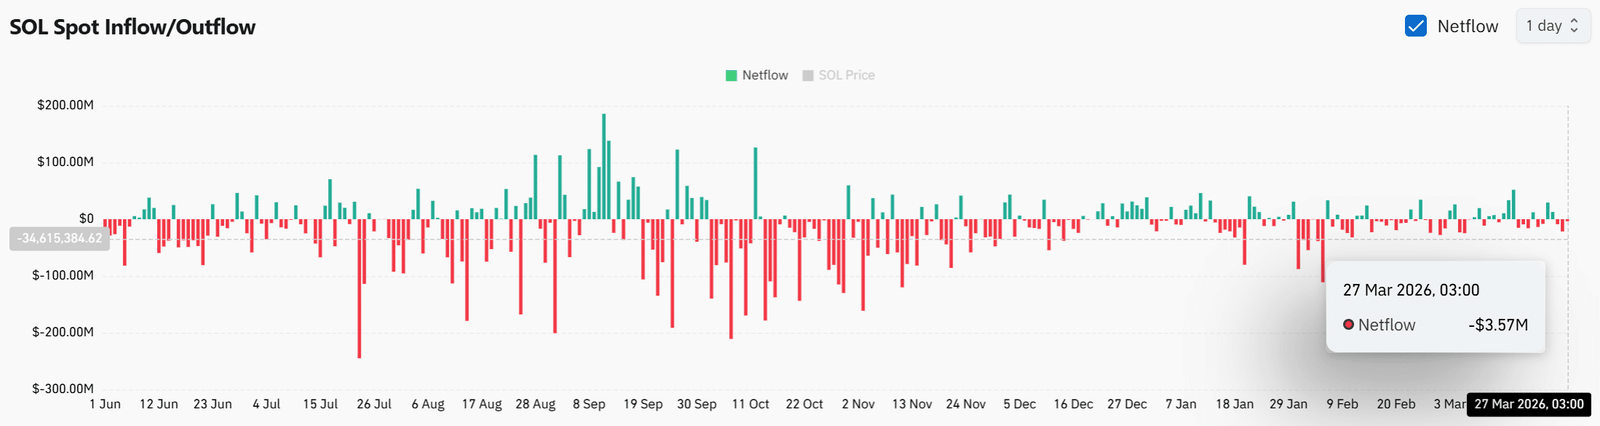The width and height of the screenshot is (1600, 426).
Task: Click the up/down chevron in interval selector
Action: coord(1574,26)
